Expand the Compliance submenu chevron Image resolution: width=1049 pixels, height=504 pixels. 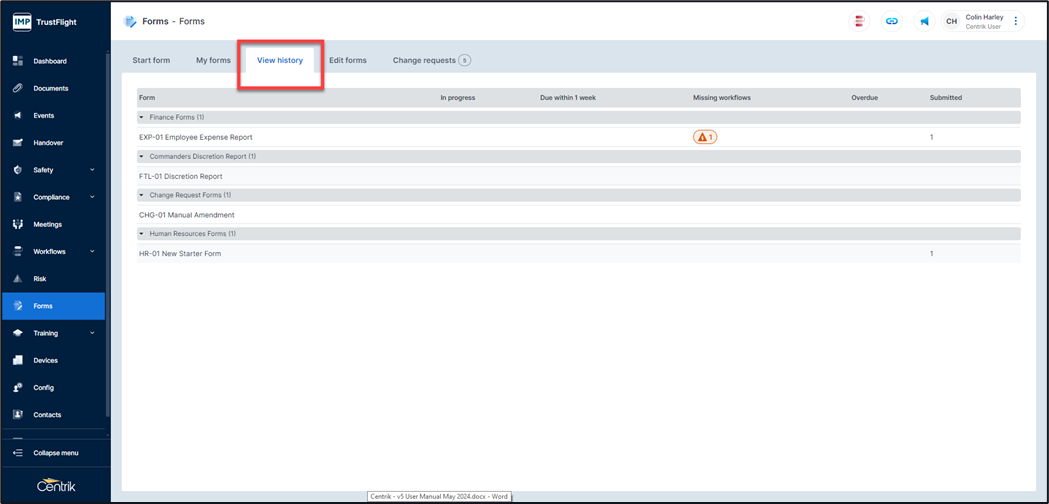coord(92,197)
